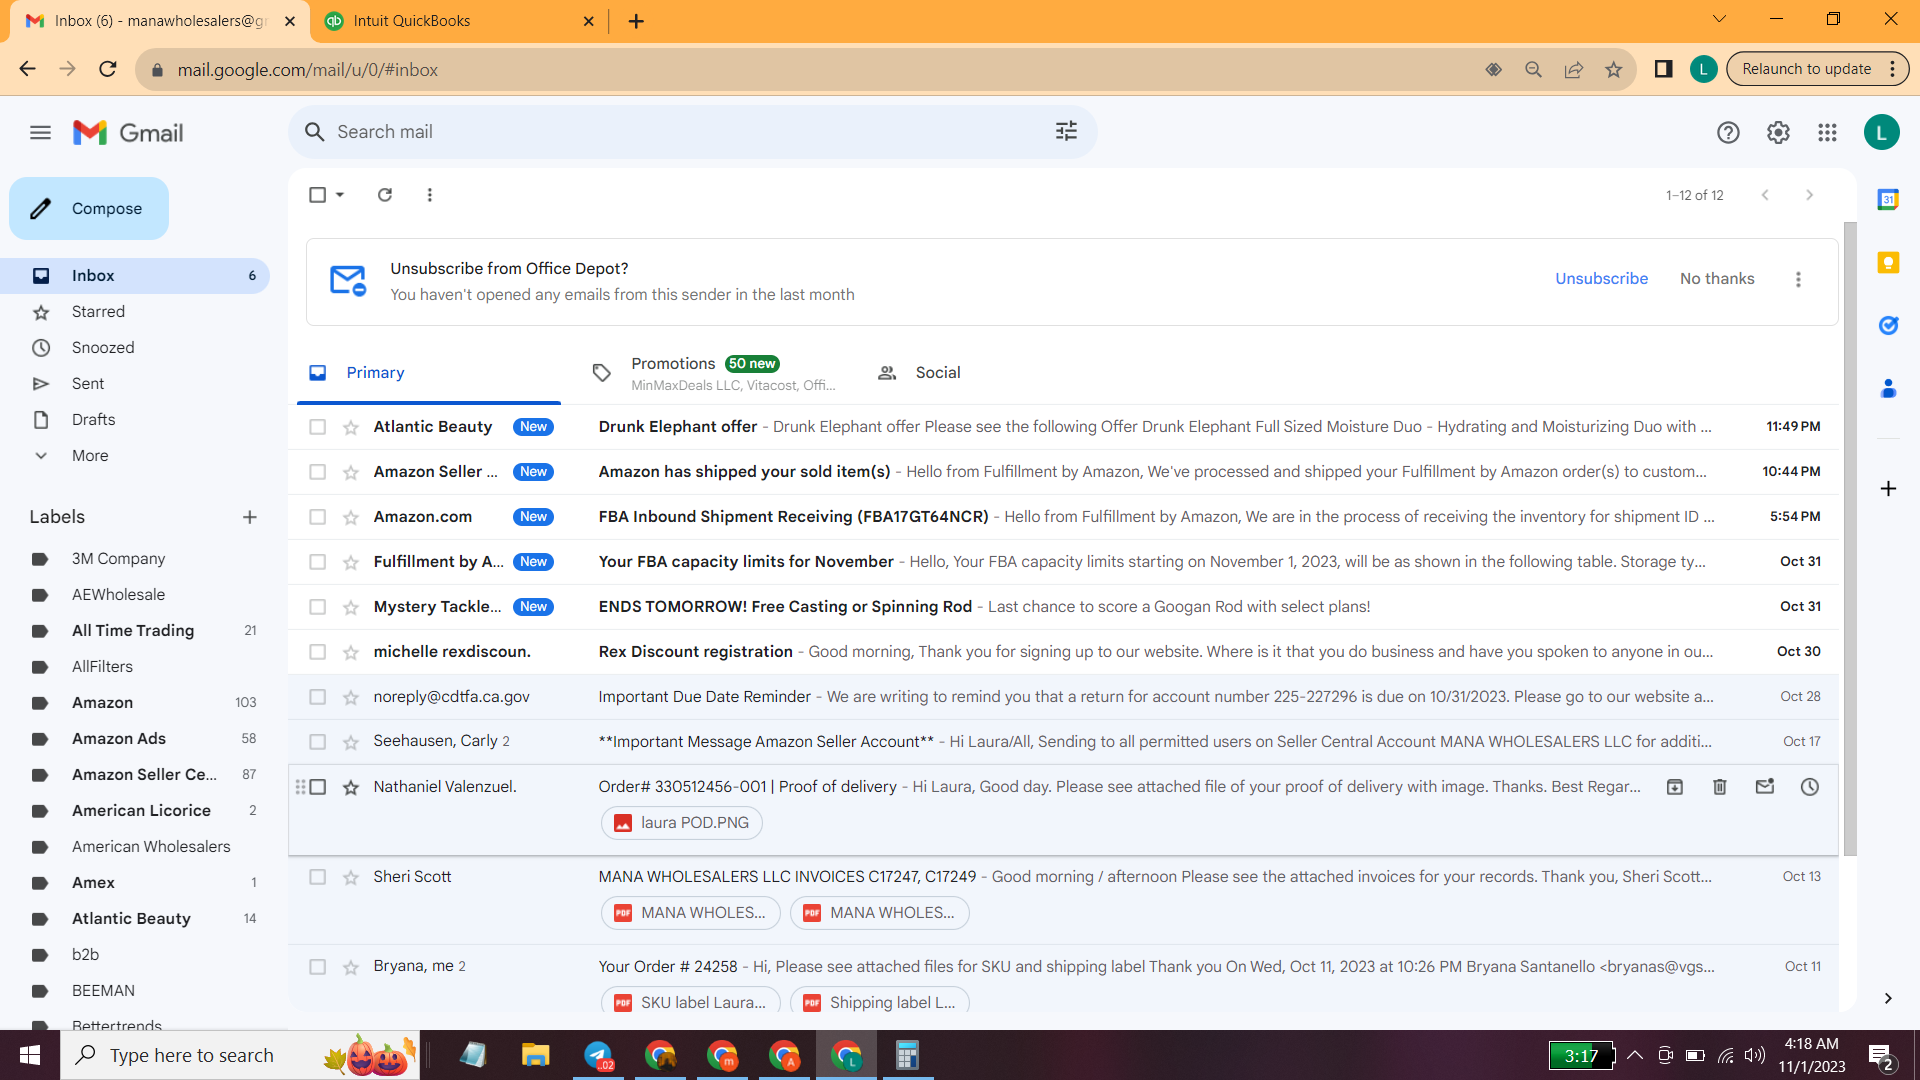The width and height of the screenshot is (1920, 1080).
Task: Open more options on Office Depot suggestion
Action: (1798, 279)
